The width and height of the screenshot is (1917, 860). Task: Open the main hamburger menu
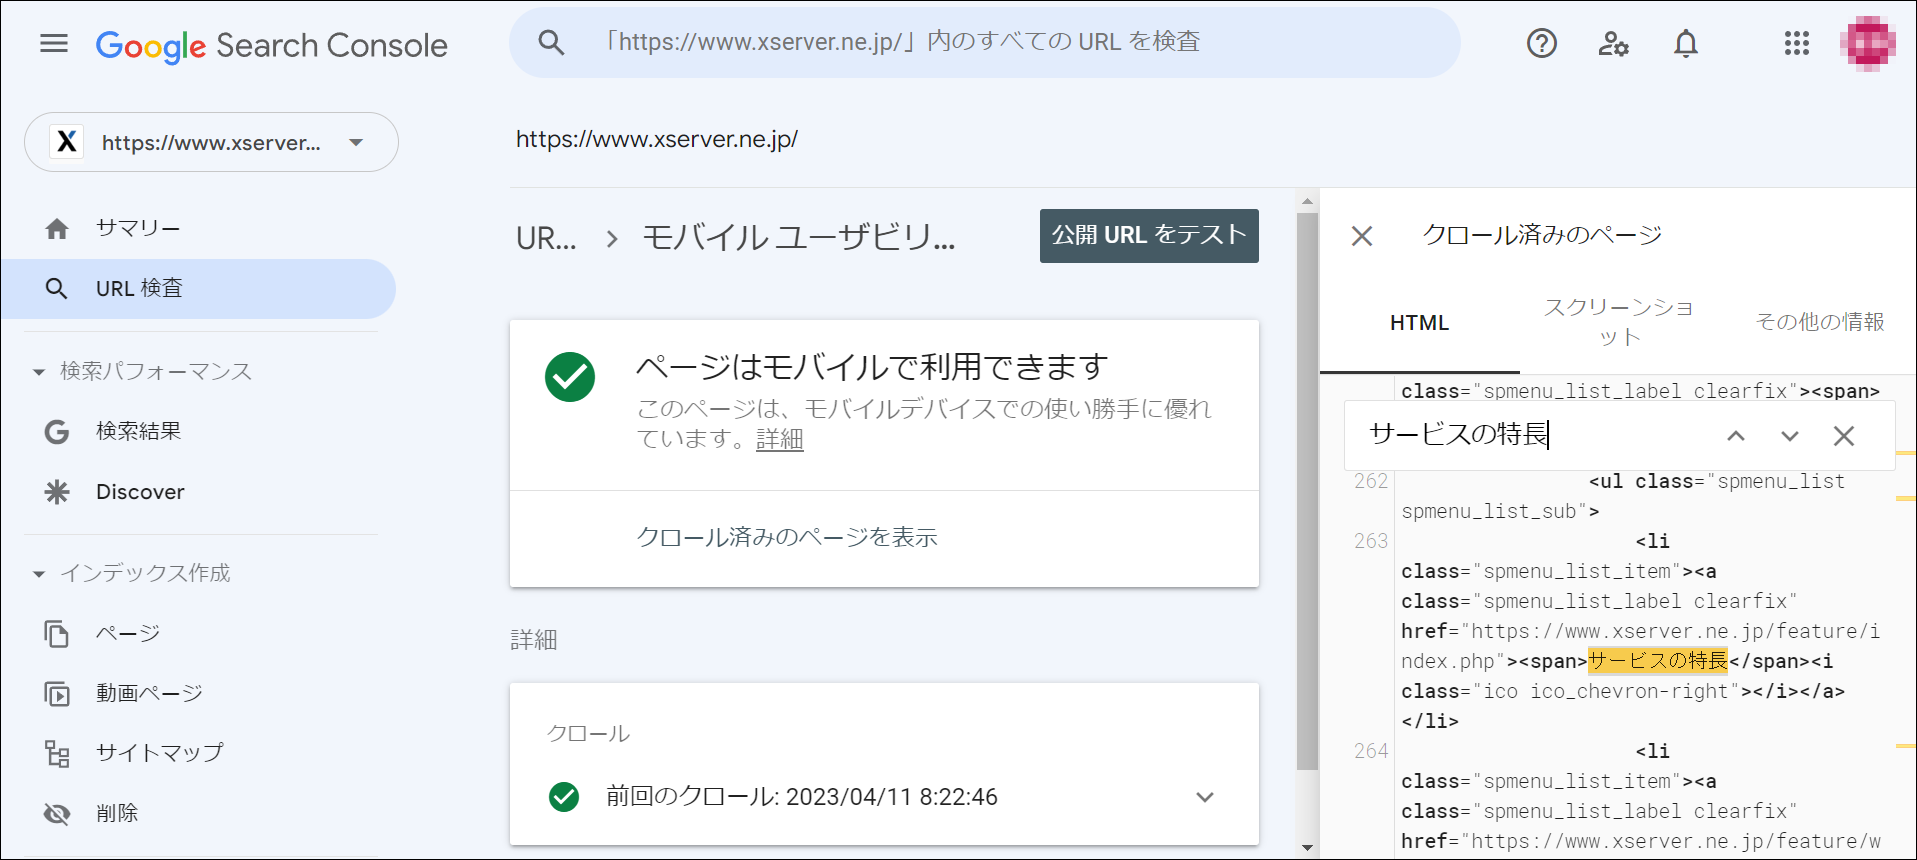click(x=54, y=43)
